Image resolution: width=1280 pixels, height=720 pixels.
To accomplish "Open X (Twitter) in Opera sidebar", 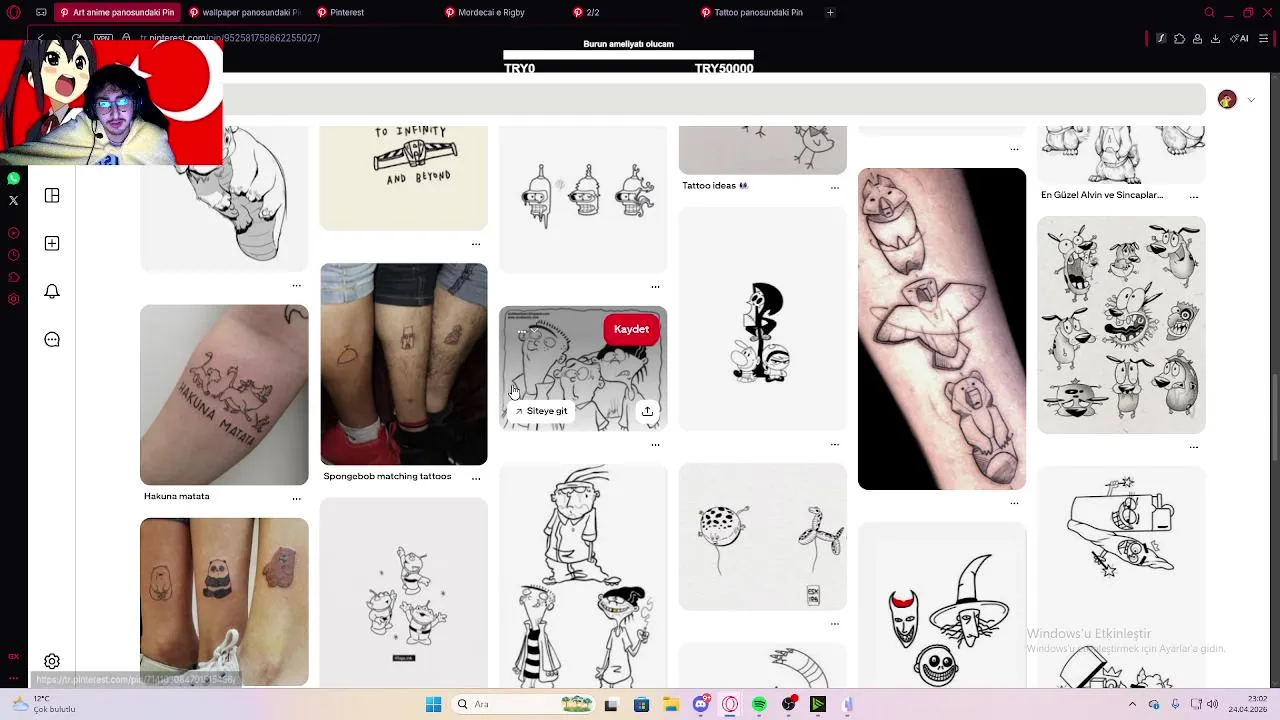I will [13, 200].
